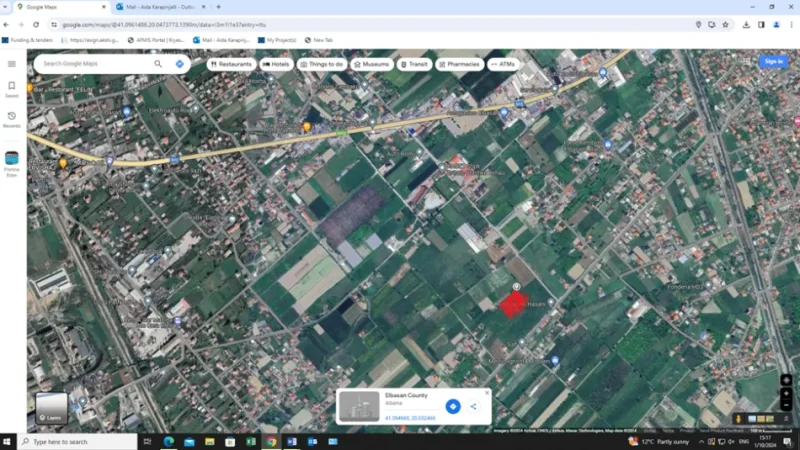Select the Pharmacies category chip
The width and height of the screenshot is (800, 450).
point(459,64)
